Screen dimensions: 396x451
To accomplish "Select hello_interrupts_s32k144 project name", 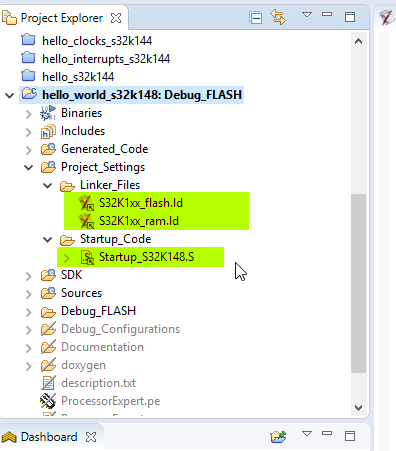I will pyautogui.click(x=106, y=59).
